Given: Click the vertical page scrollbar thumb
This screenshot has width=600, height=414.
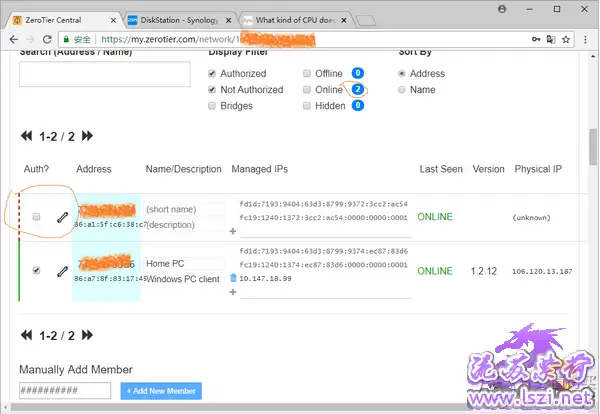Looking at the screenshot, I should pos(593,147).
